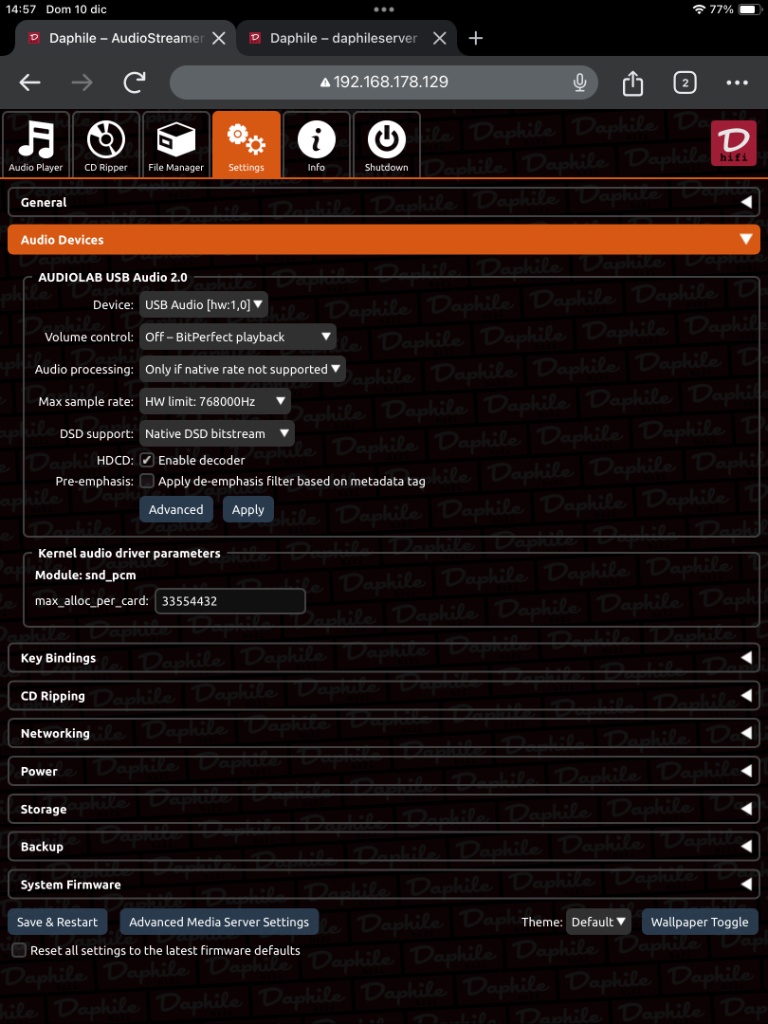Expand the Networking section
Screen dimensions: 768x1024
click(384, 733)
